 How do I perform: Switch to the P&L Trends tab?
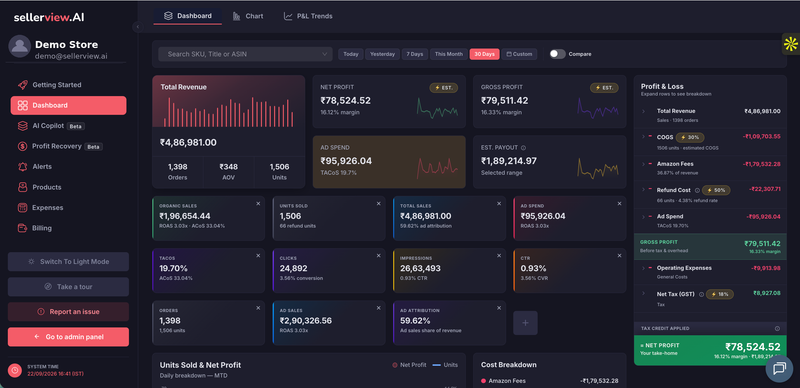[x=308, y=16]
